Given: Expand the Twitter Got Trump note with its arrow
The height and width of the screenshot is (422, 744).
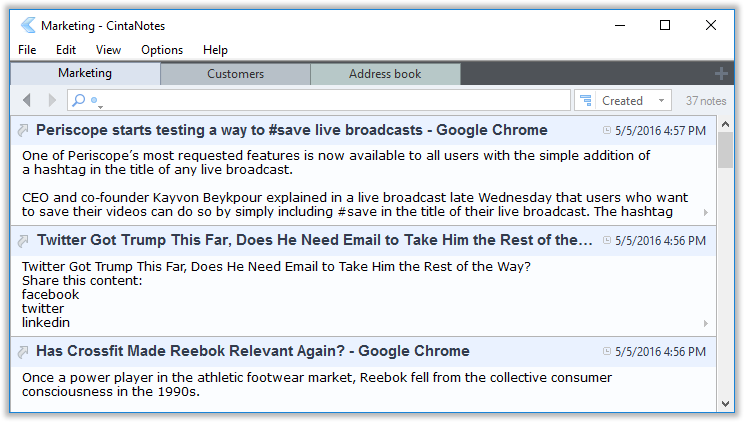Looking at the screenshot, I should [x=706, y=323].
